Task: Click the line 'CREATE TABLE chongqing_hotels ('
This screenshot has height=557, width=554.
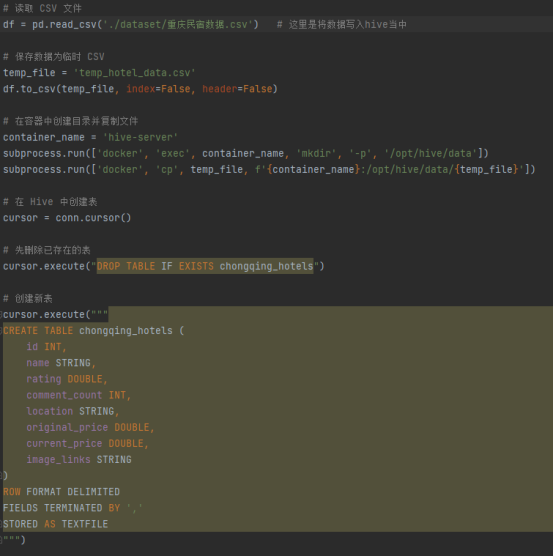Action: click(93, 331)
